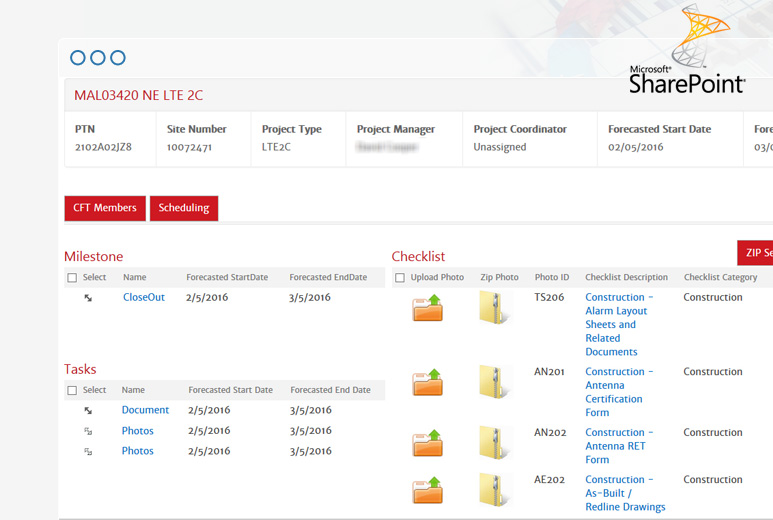Click the expand arrows icon beside CloseOut milestone

point(88,298)
